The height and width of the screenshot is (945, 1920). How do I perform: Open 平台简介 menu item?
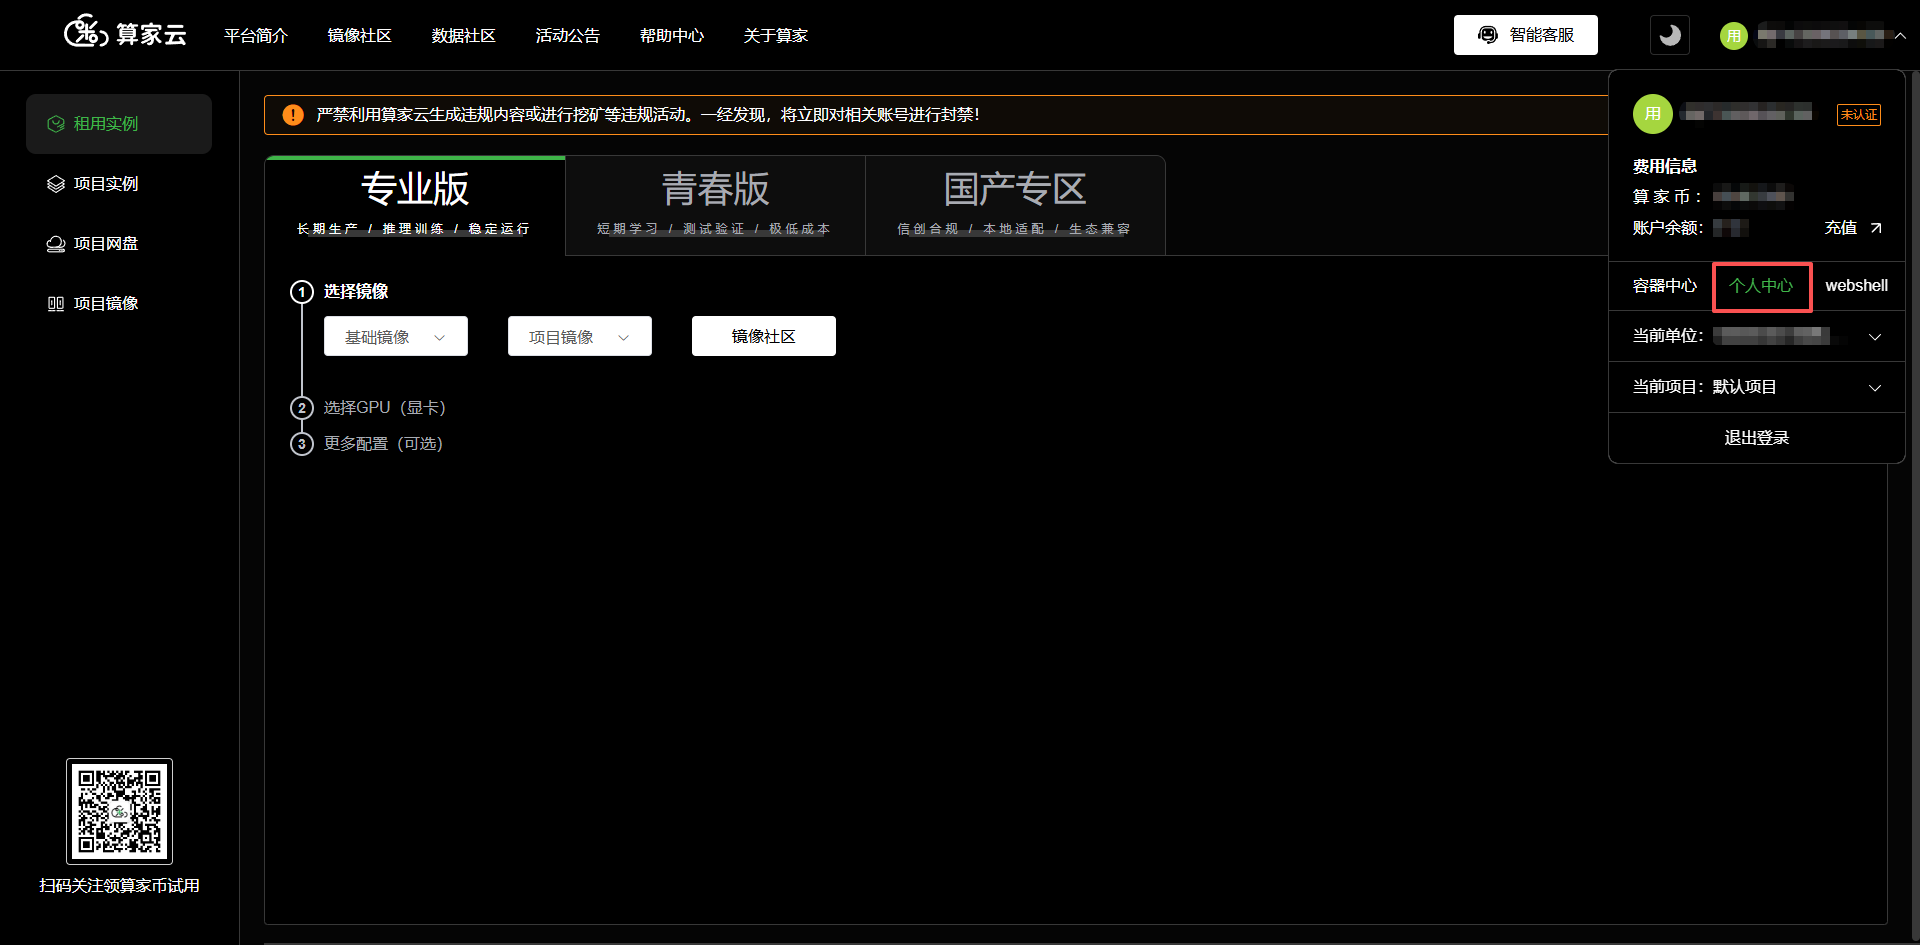click(x=256, y=36)
